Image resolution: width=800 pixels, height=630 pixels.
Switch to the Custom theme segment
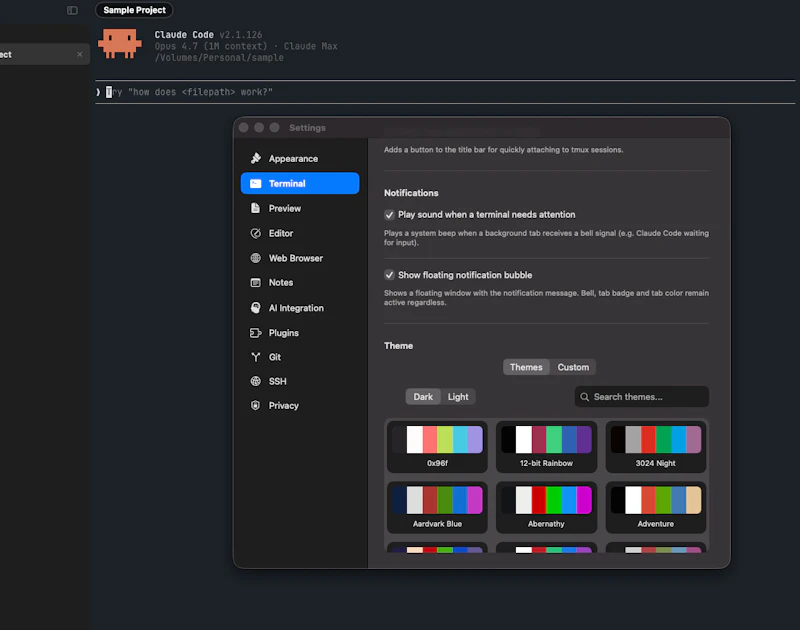coord(573,367)
